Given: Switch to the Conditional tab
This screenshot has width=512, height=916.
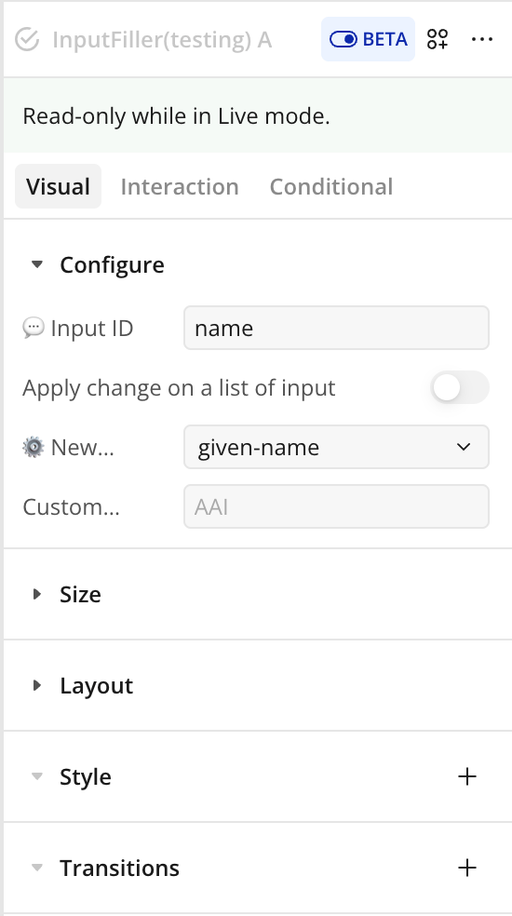Looking at the screenshot, I should coord(331,187).
